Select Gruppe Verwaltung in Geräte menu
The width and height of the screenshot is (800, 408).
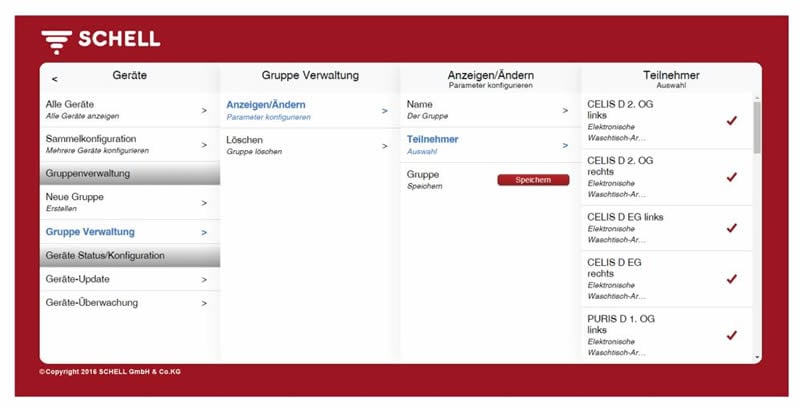(130, 232)
